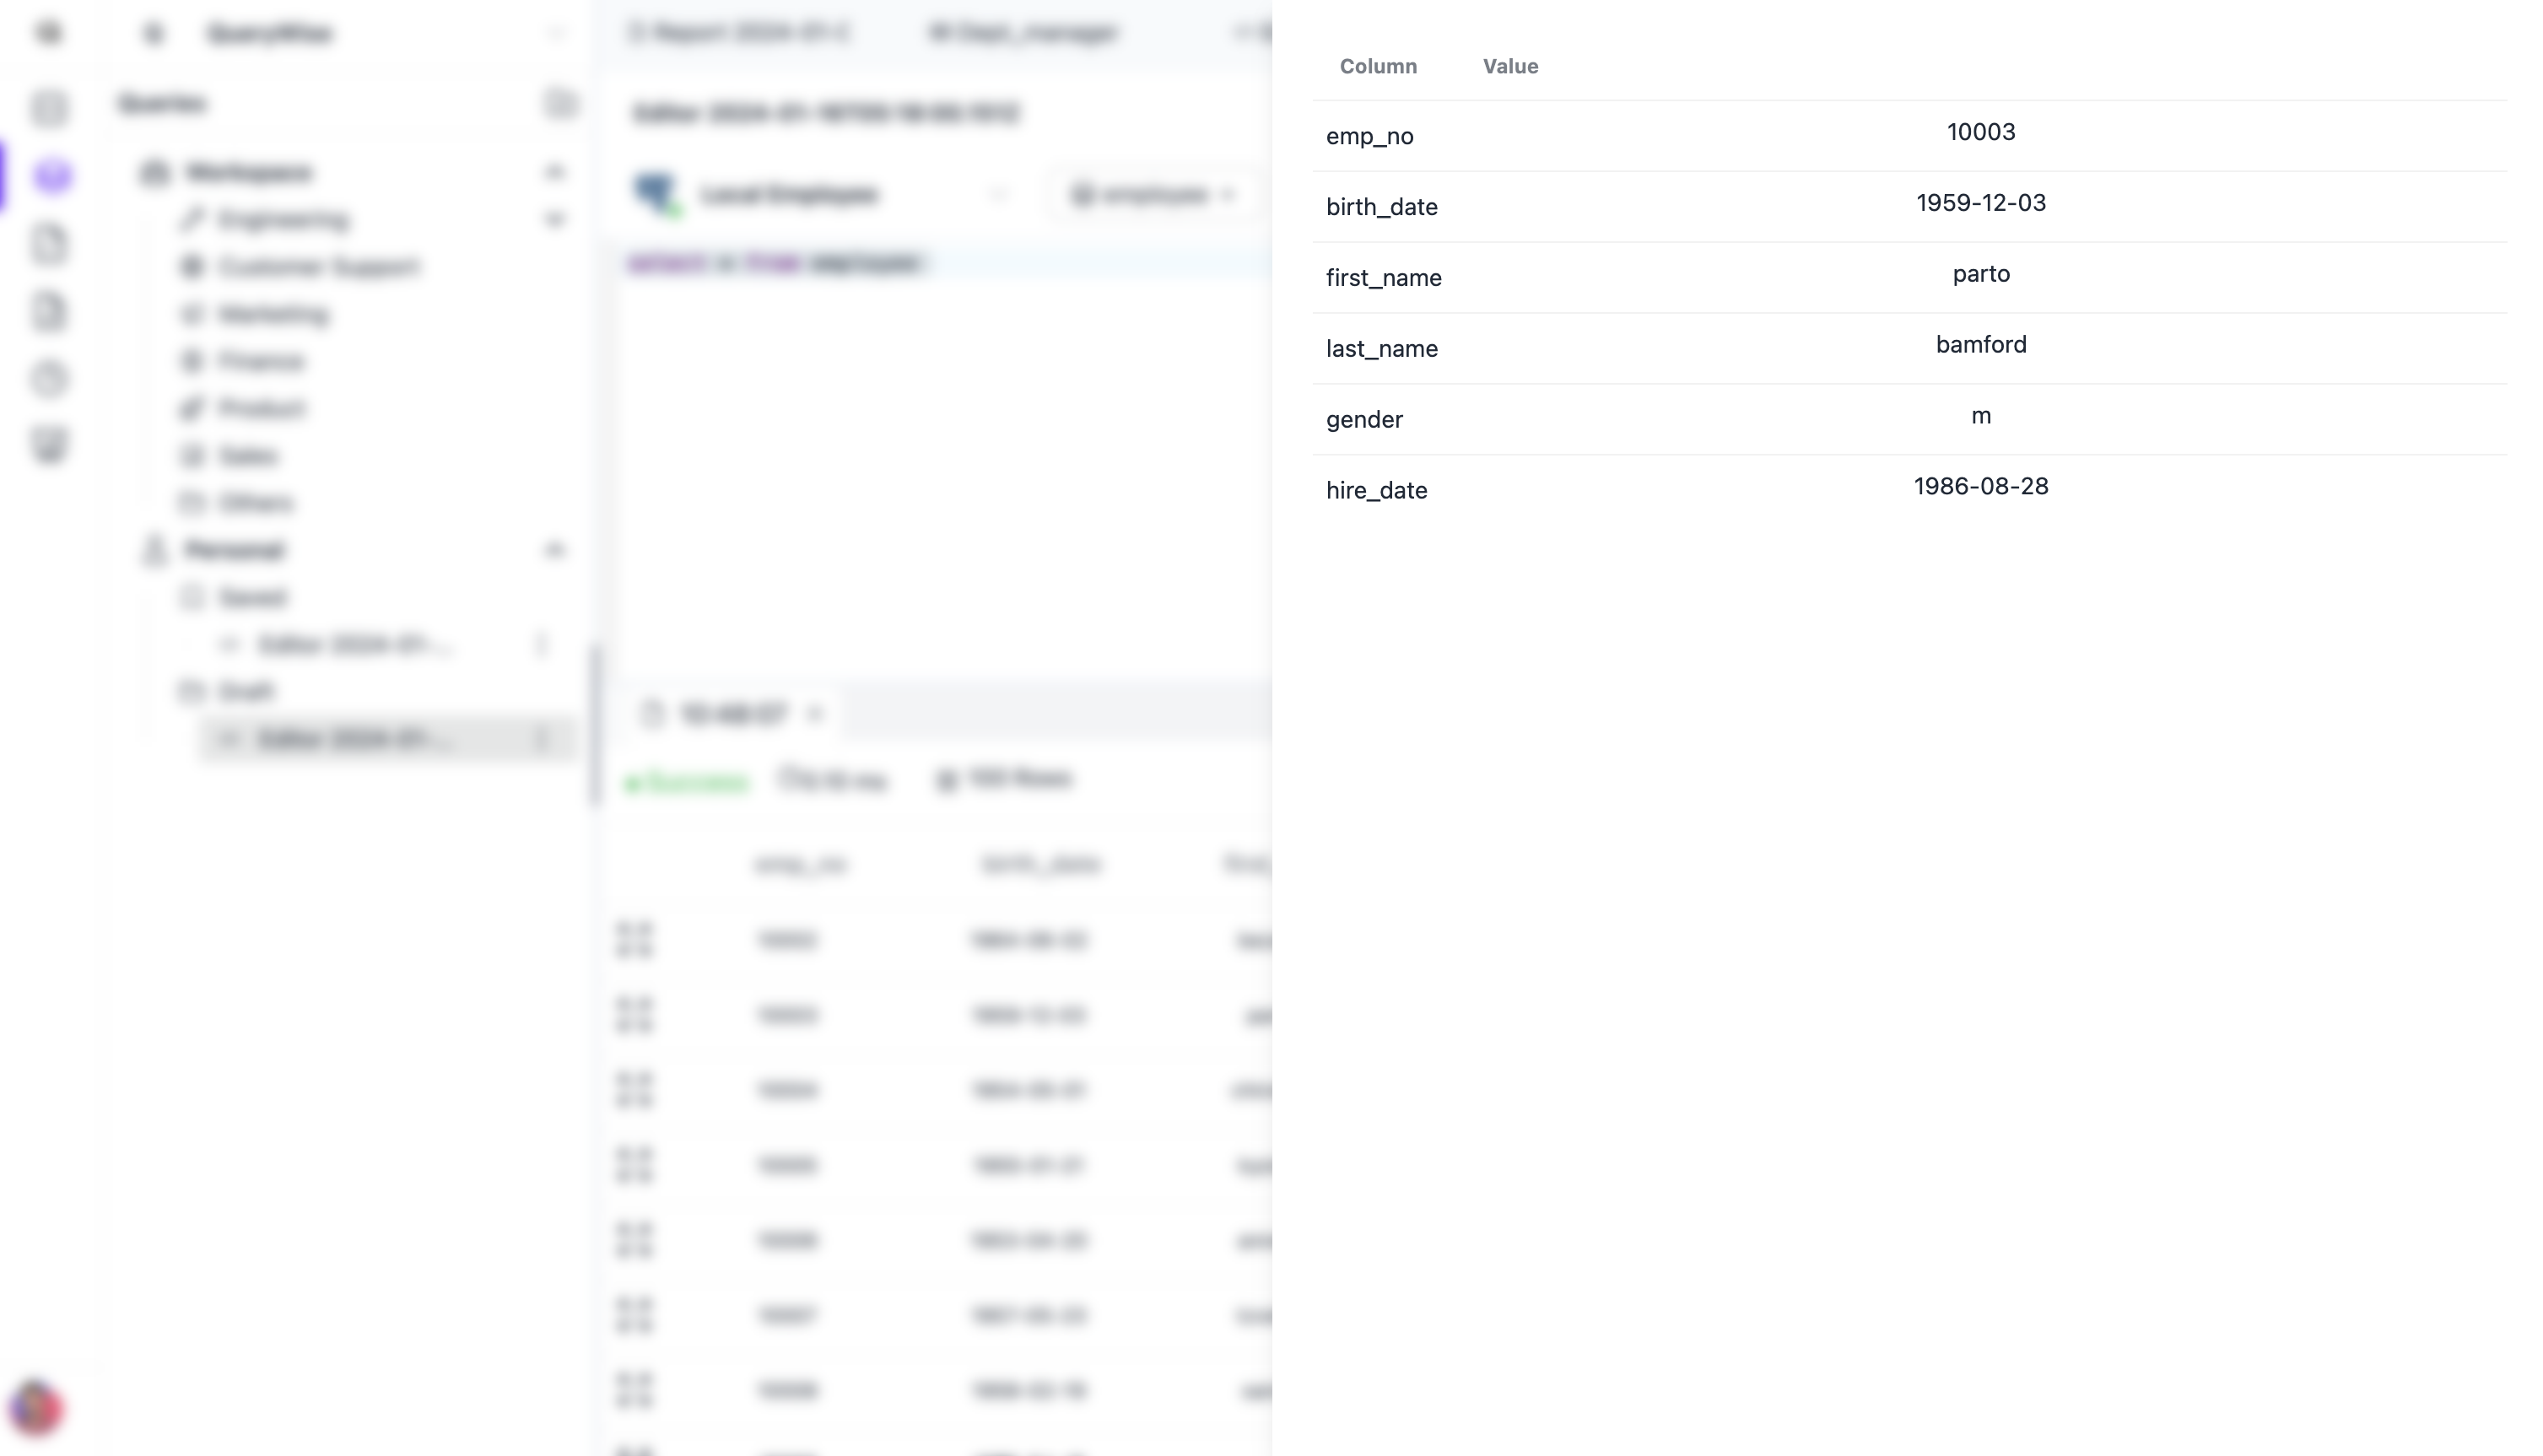Click the 12:48:07 result tab
The image size is (2543, 1456).
point(732,714)
